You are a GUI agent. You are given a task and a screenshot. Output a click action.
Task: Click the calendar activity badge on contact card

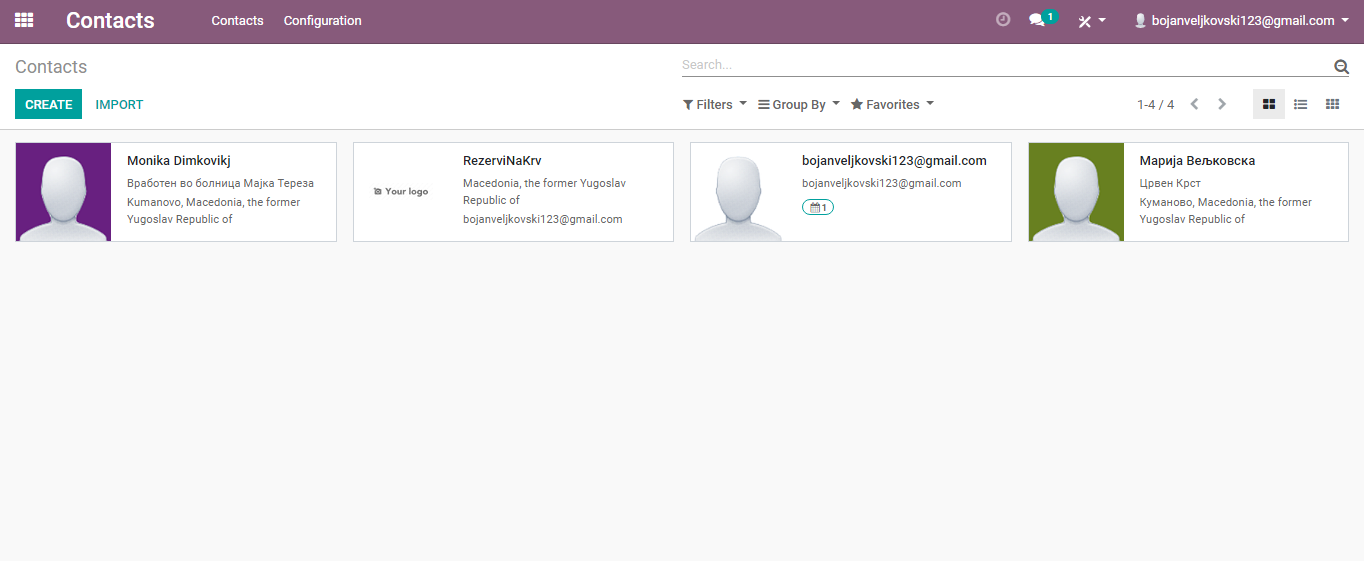coord(817,207)
